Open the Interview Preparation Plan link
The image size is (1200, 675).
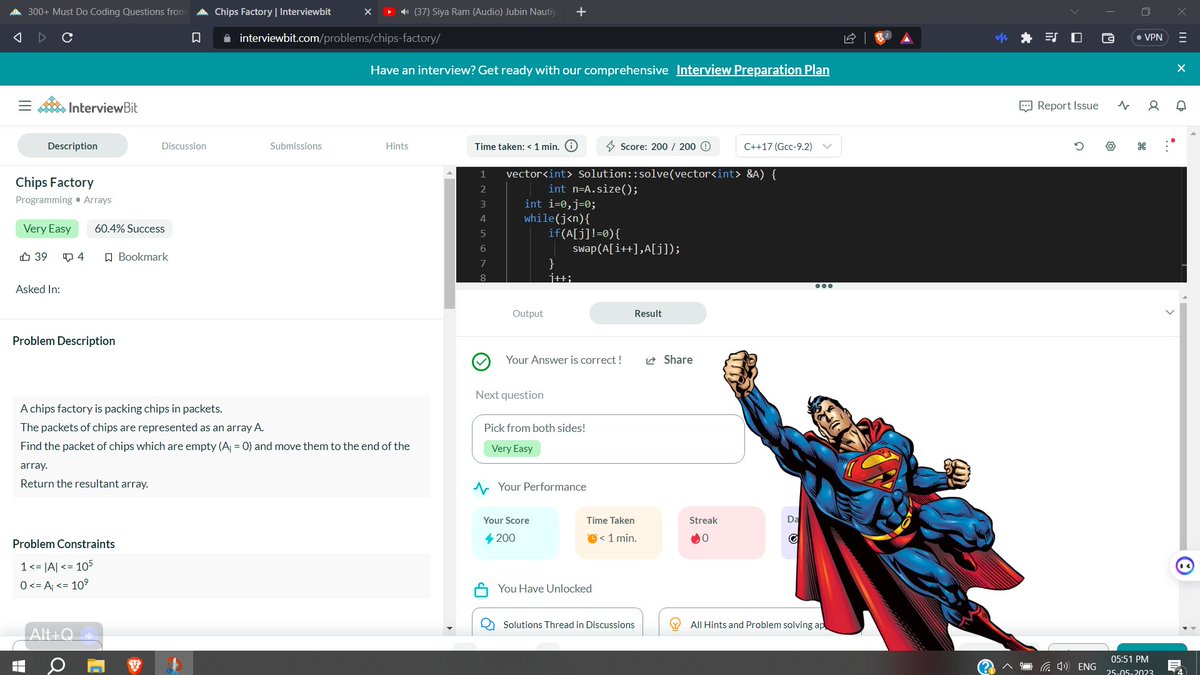tap(753, 70)
